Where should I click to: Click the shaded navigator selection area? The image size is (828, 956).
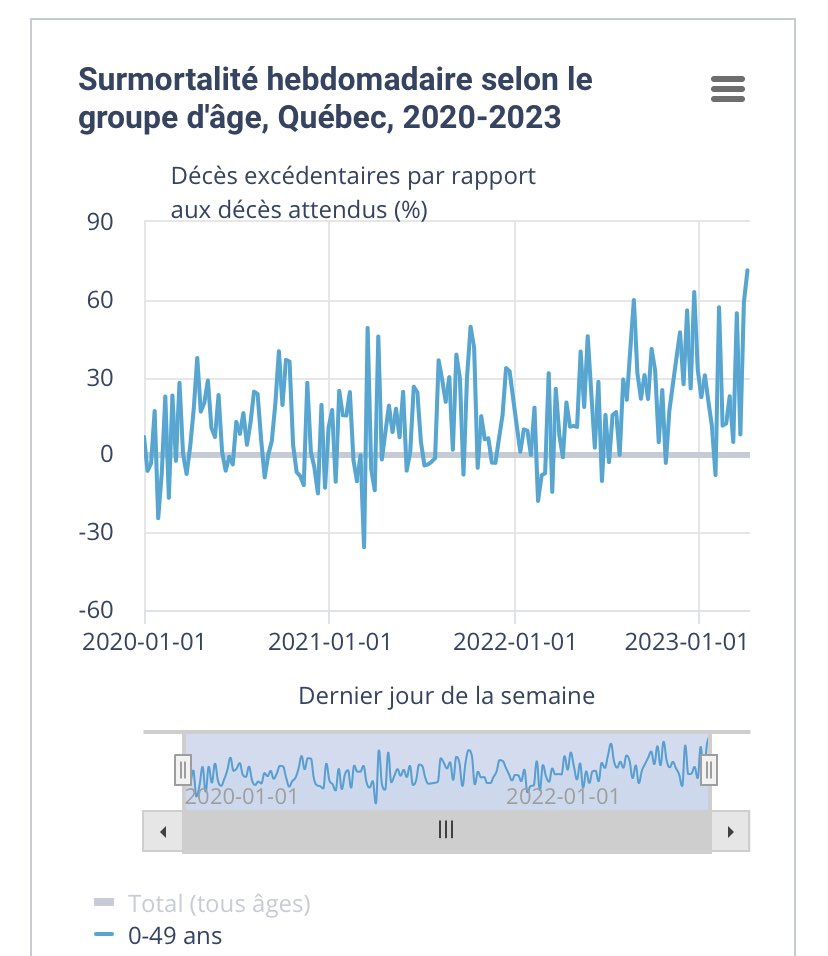(446, 771)
